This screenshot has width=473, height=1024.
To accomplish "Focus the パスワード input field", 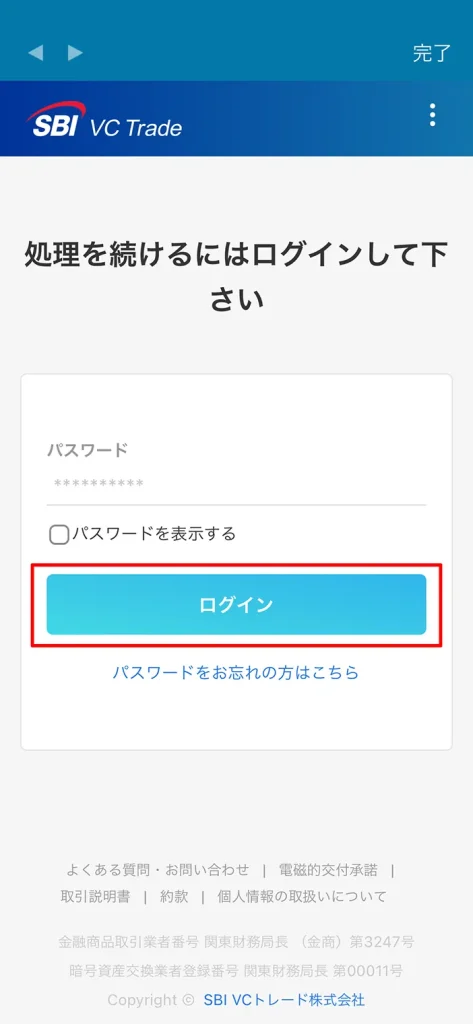I will (236, 484).
